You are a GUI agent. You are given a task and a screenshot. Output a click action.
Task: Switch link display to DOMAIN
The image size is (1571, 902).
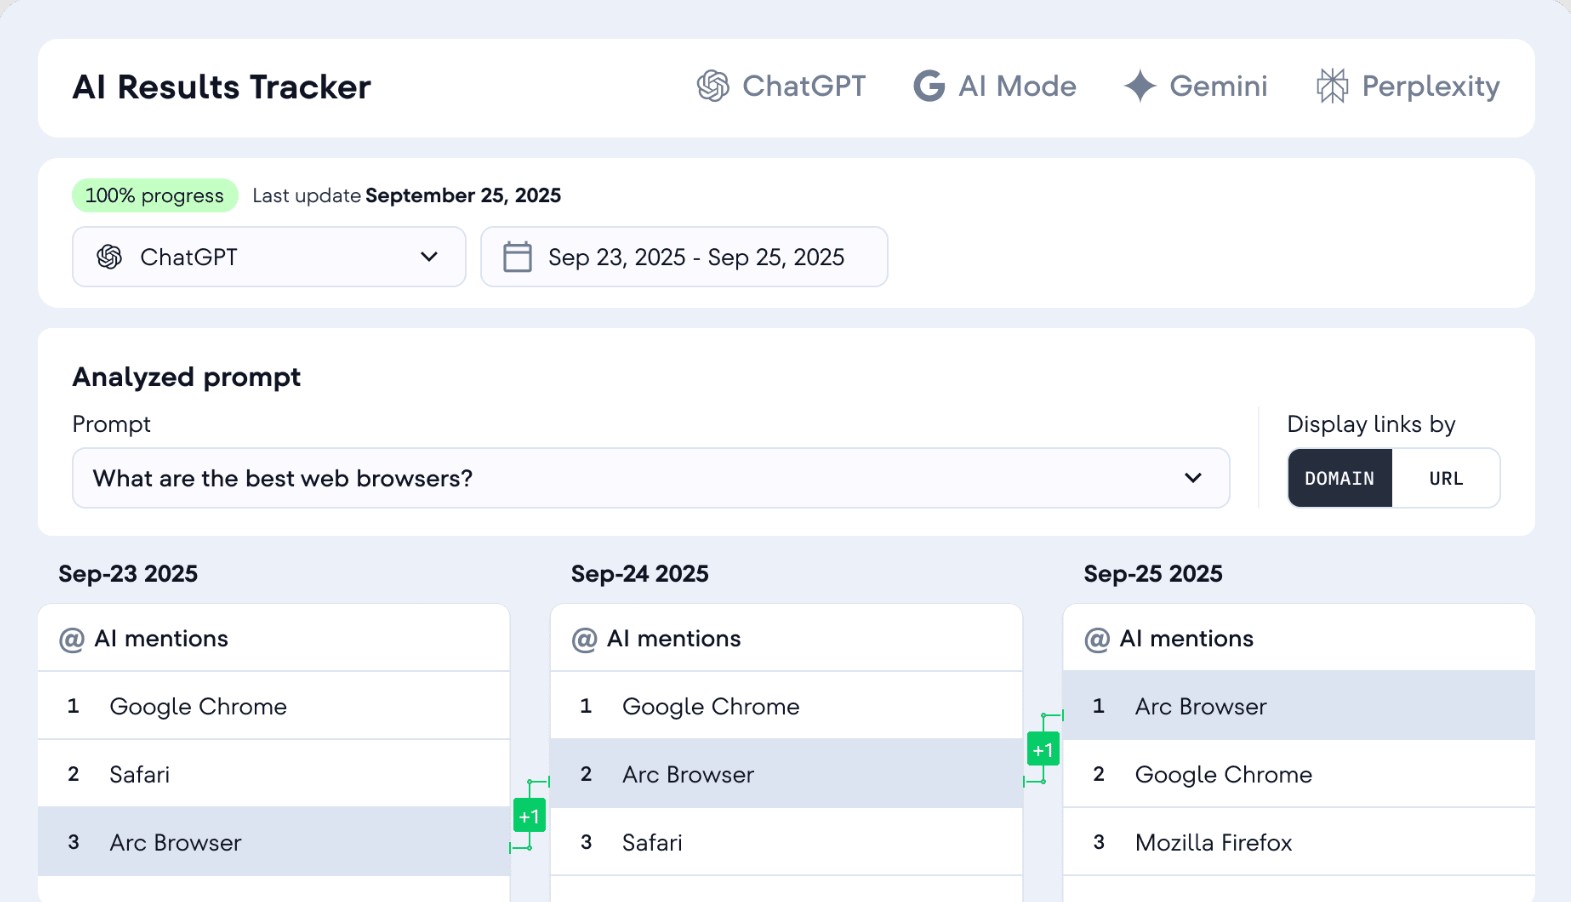(1339, 478)
